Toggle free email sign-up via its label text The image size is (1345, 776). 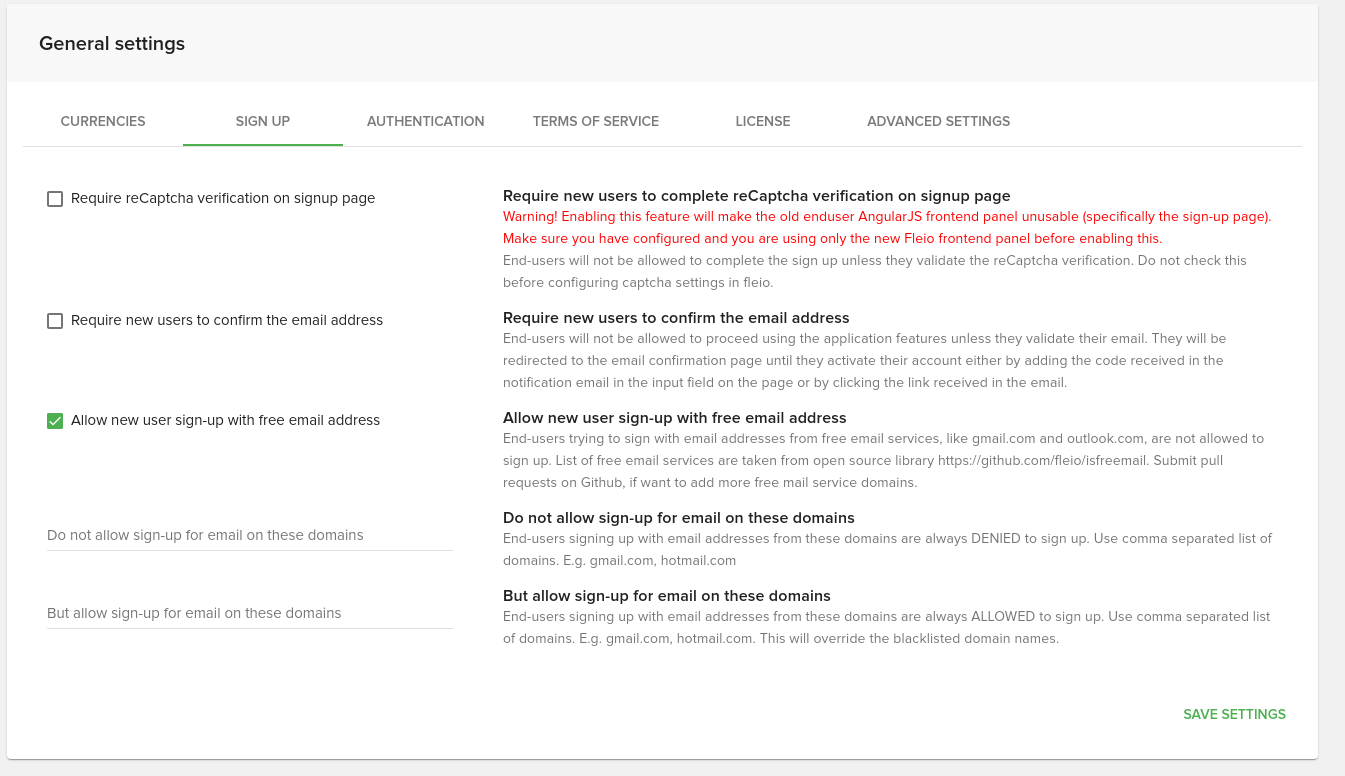224,420
